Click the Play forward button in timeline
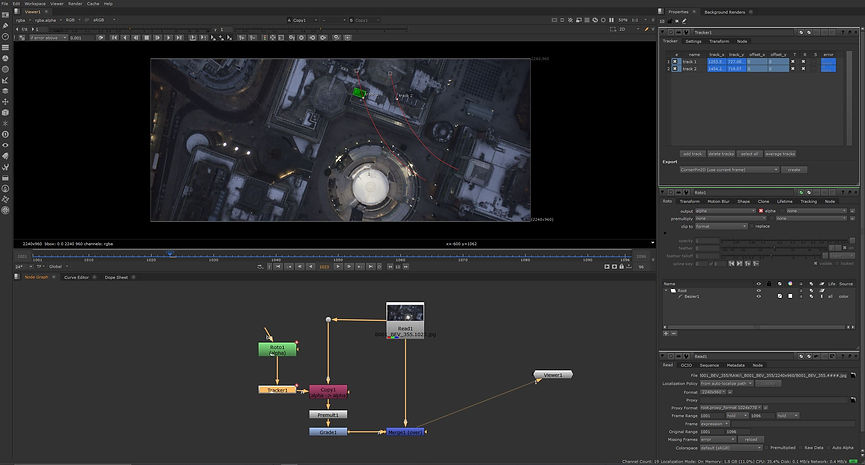 (x=338, y=266)
